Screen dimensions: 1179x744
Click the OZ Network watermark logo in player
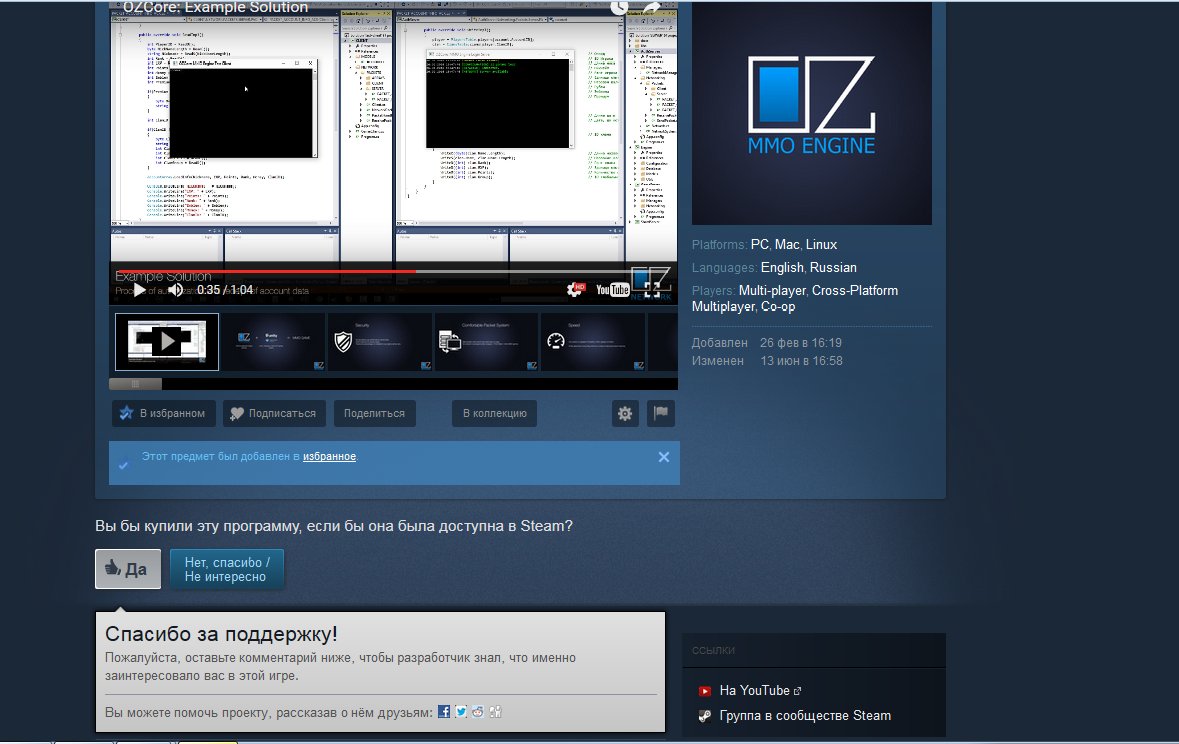[x=650, y=284]
